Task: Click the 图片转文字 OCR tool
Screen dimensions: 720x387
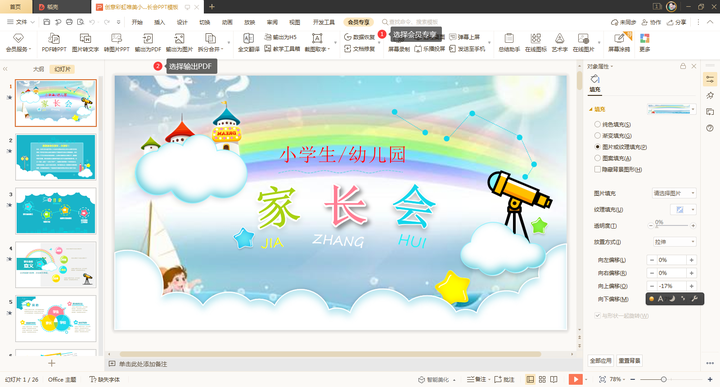Action: [x=85, y=42]
